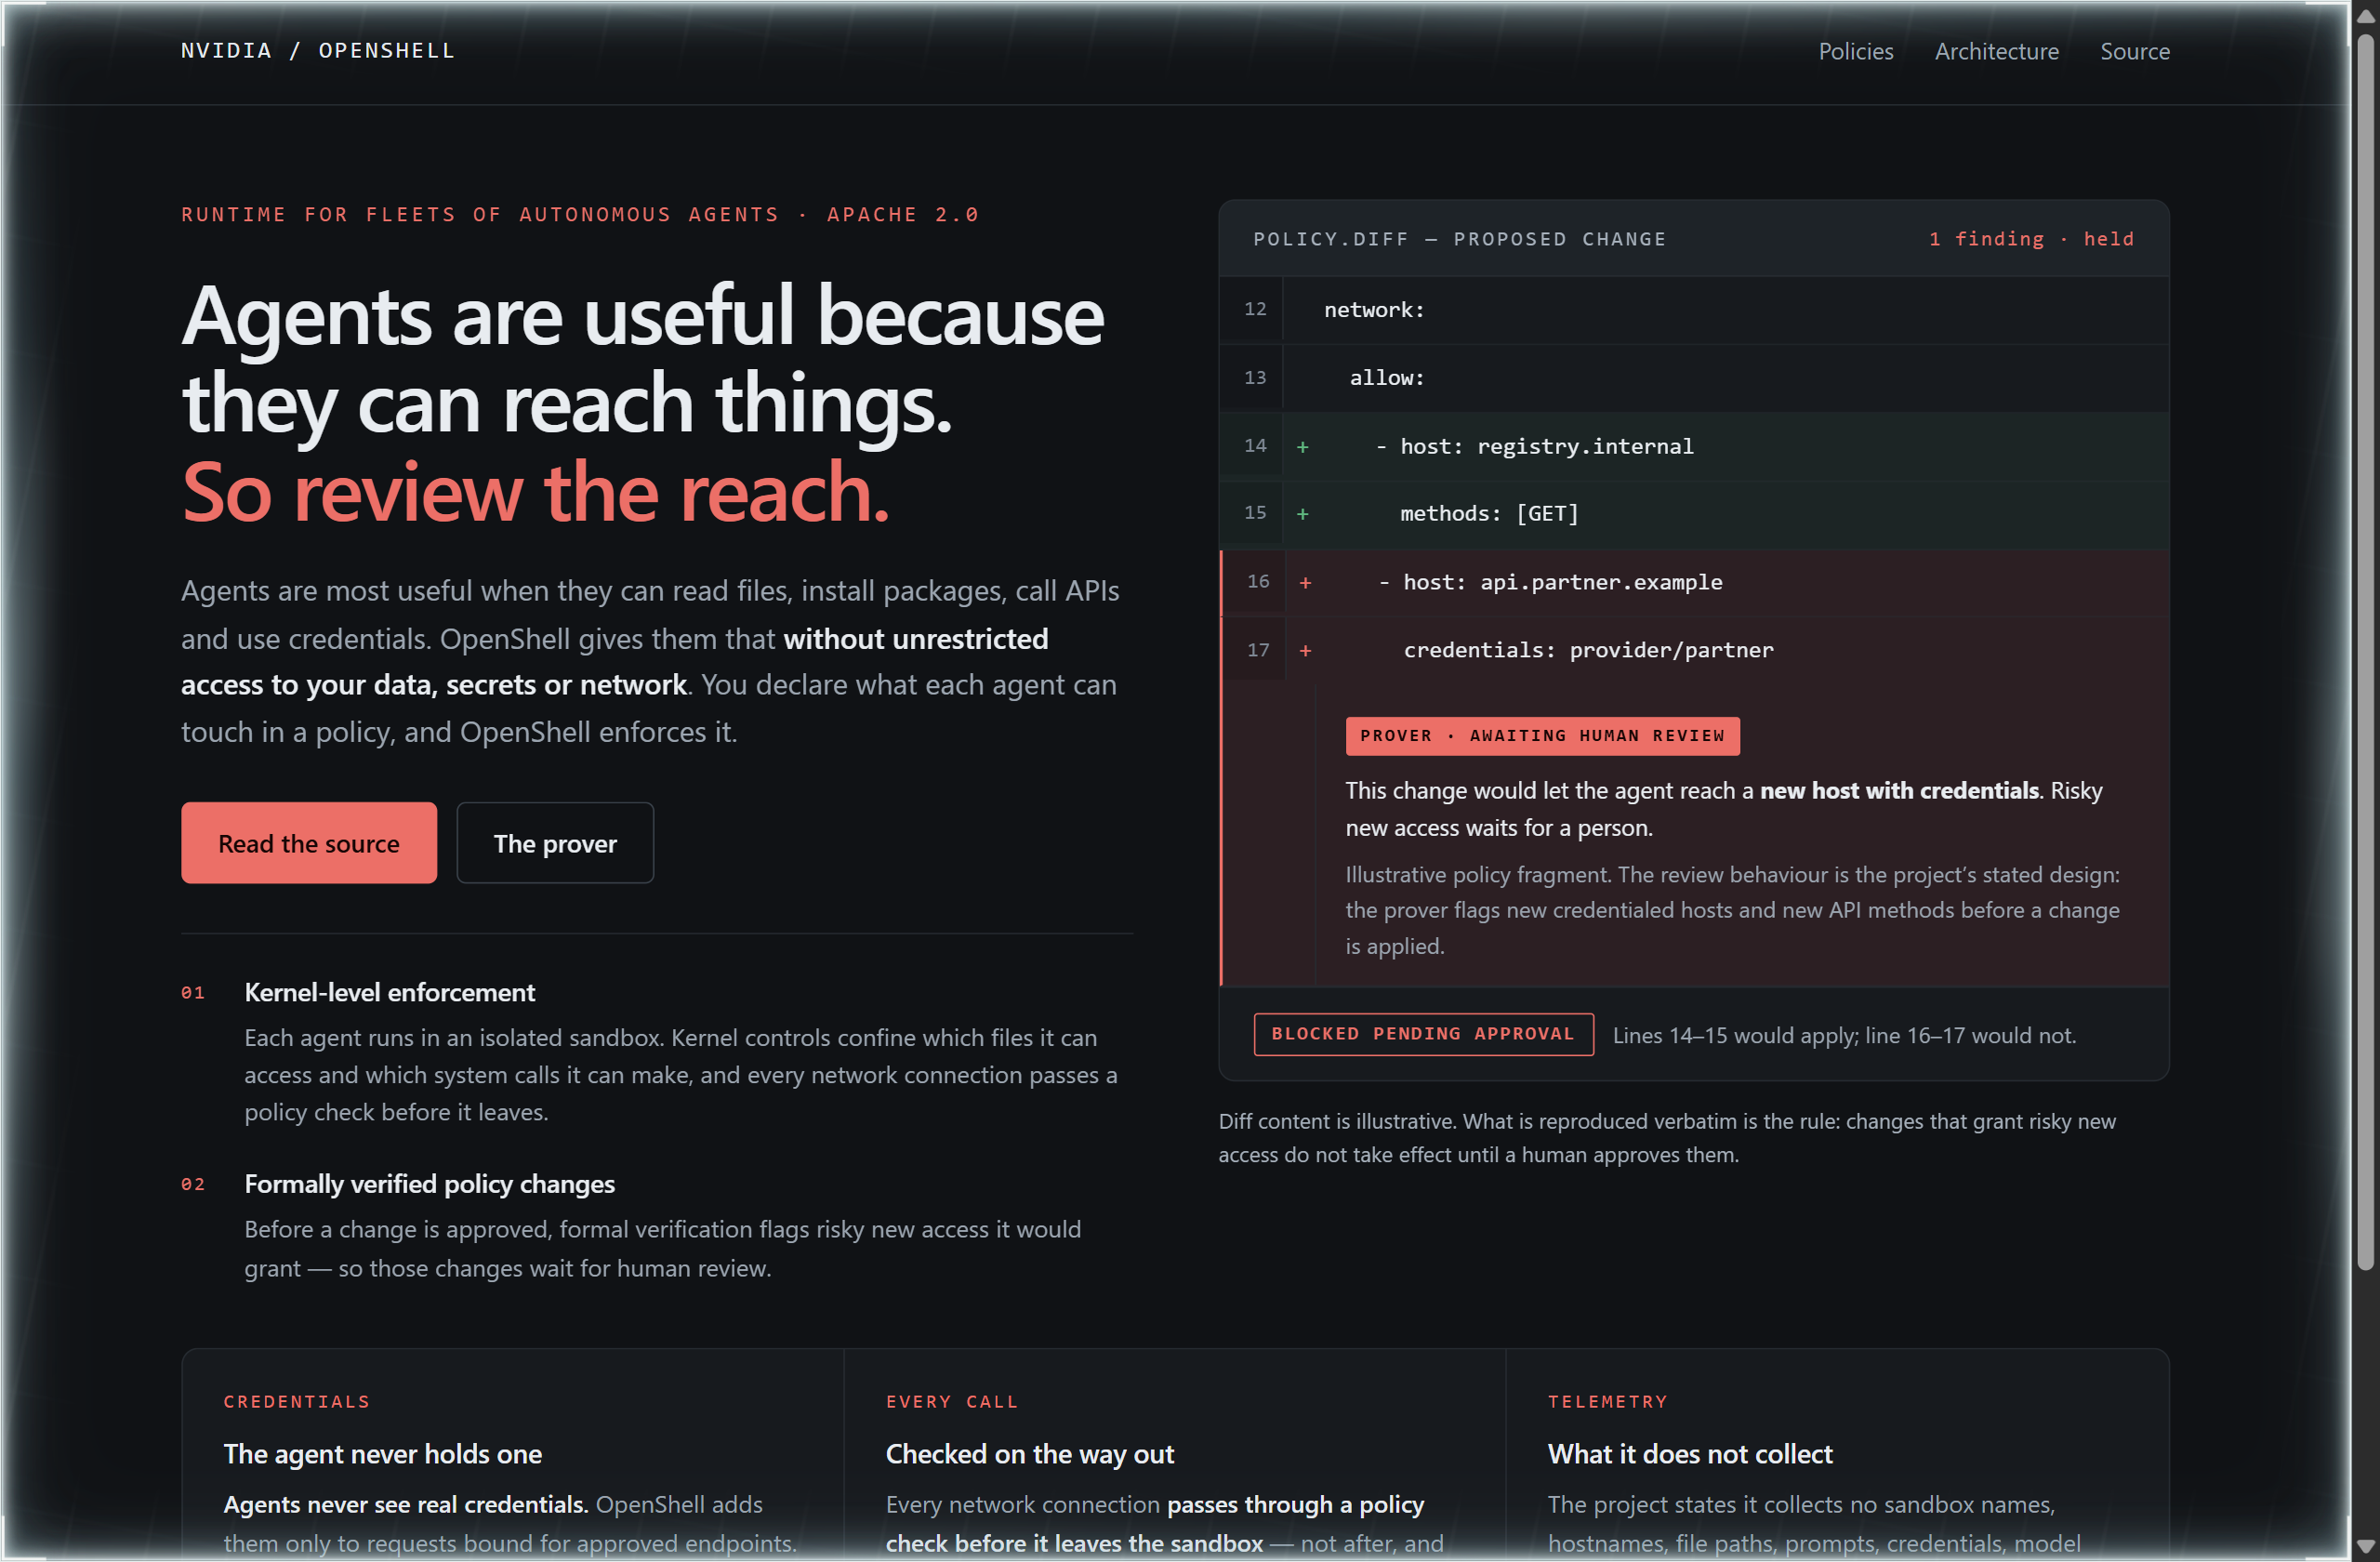Open the Architecture nav link
Screen dimensions: 2380x1562
tap(1996, 51)
